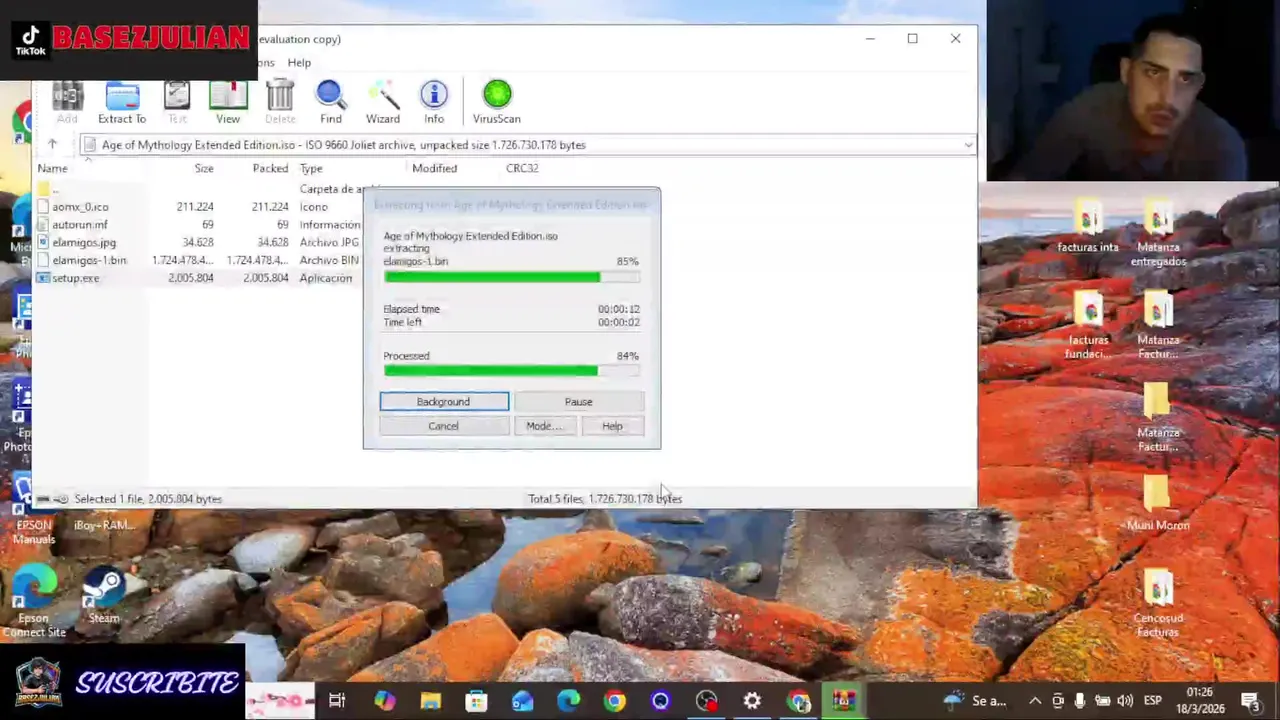Click 'Selected 1 file, 2.005.804 bytes' status text
Screen dimensions: 1280x720
click(x=148, y=498)
